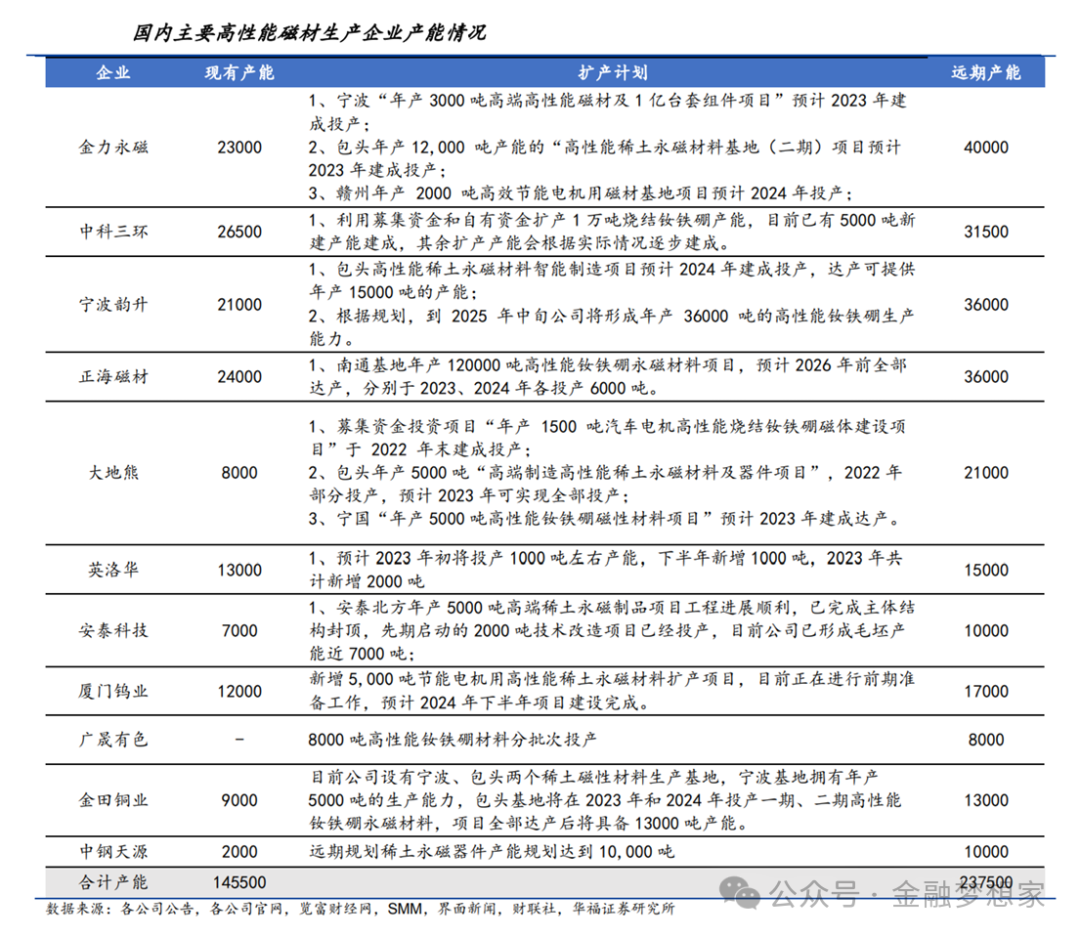The width and height of the screenshot is (1080, 937).
Task: Click the 合计产能 total row label
Action: [x=113, y=883]
